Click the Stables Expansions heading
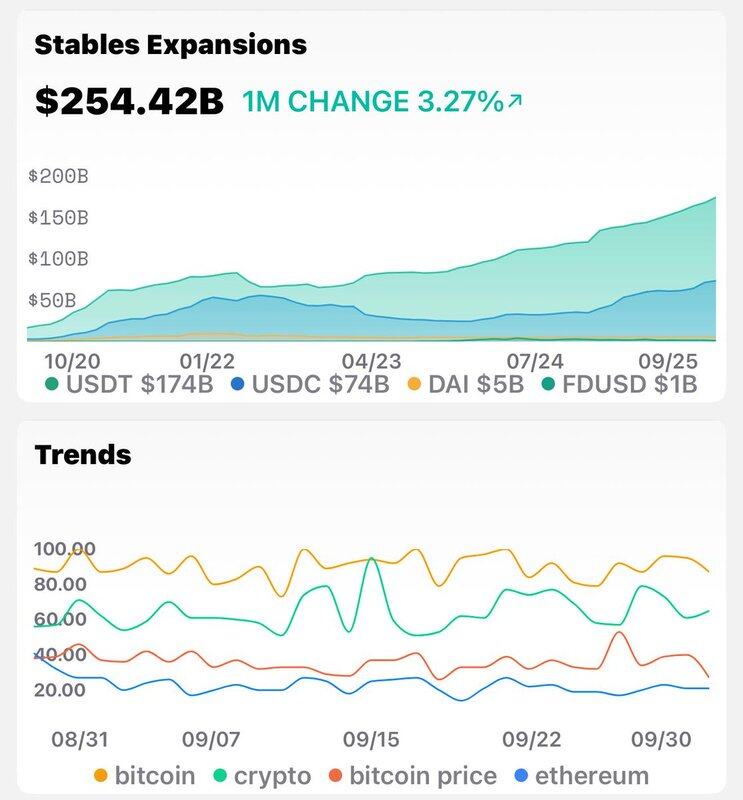Image resolution: width=743 pixels, height=800 pixels. coord(171,44)
